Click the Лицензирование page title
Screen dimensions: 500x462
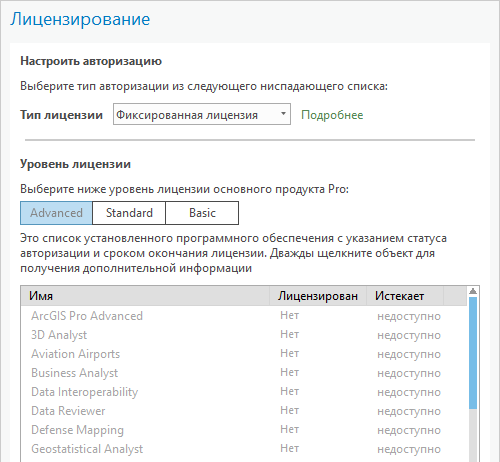point(80,19)
